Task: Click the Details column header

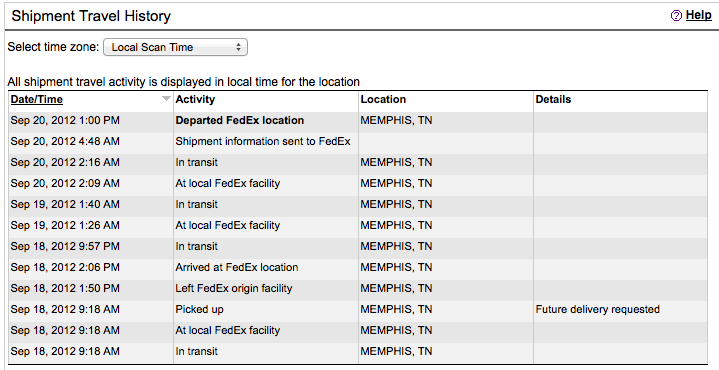Action: coord(553,99)
